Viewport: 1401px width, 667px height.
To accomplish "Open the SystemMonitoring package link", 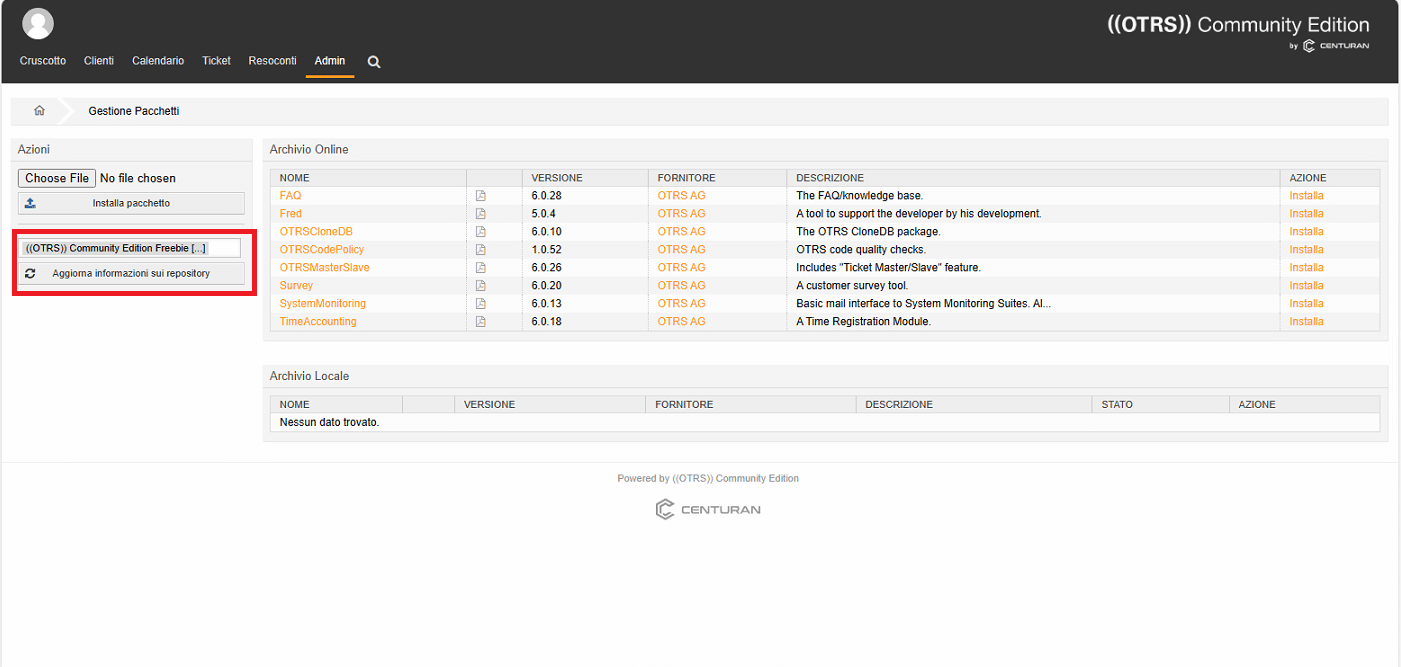I will point(323,304).
